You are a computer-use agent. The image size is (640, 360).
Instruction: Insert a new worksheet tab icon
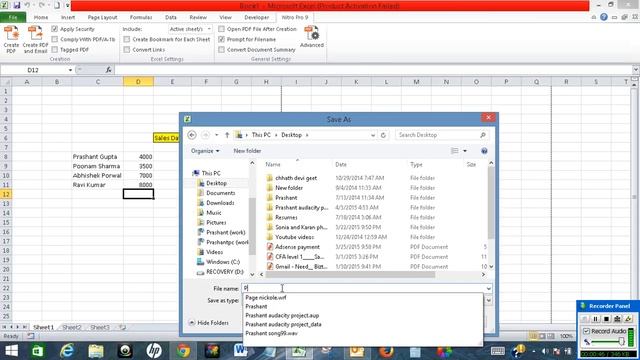pos(122,327)
